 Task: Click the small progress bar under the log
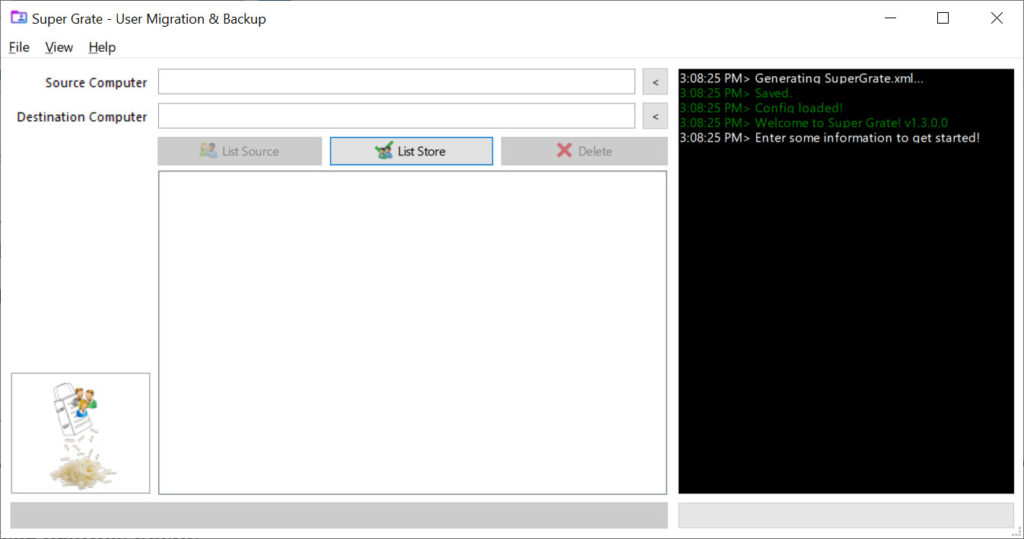pos(846,515)
